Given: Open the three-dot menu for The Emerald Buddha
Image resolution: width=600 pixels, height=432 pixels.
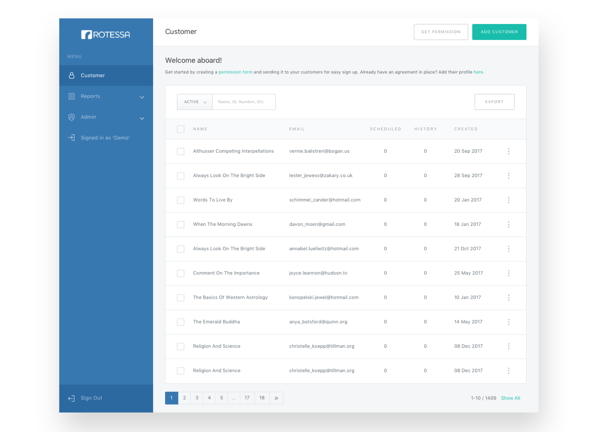Looking at the screenshot, I should click(x=509, y=322).
